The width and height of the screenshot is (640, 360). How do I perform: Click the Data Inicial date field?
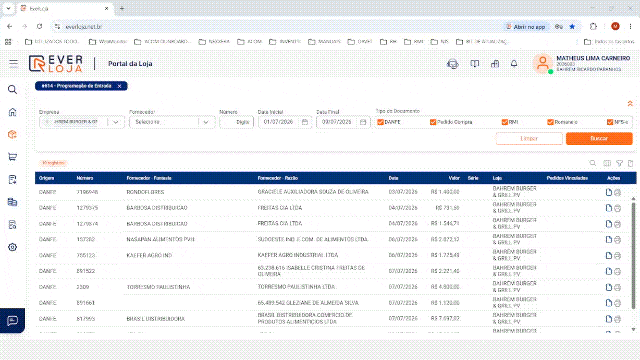click(x=285, y=122)
